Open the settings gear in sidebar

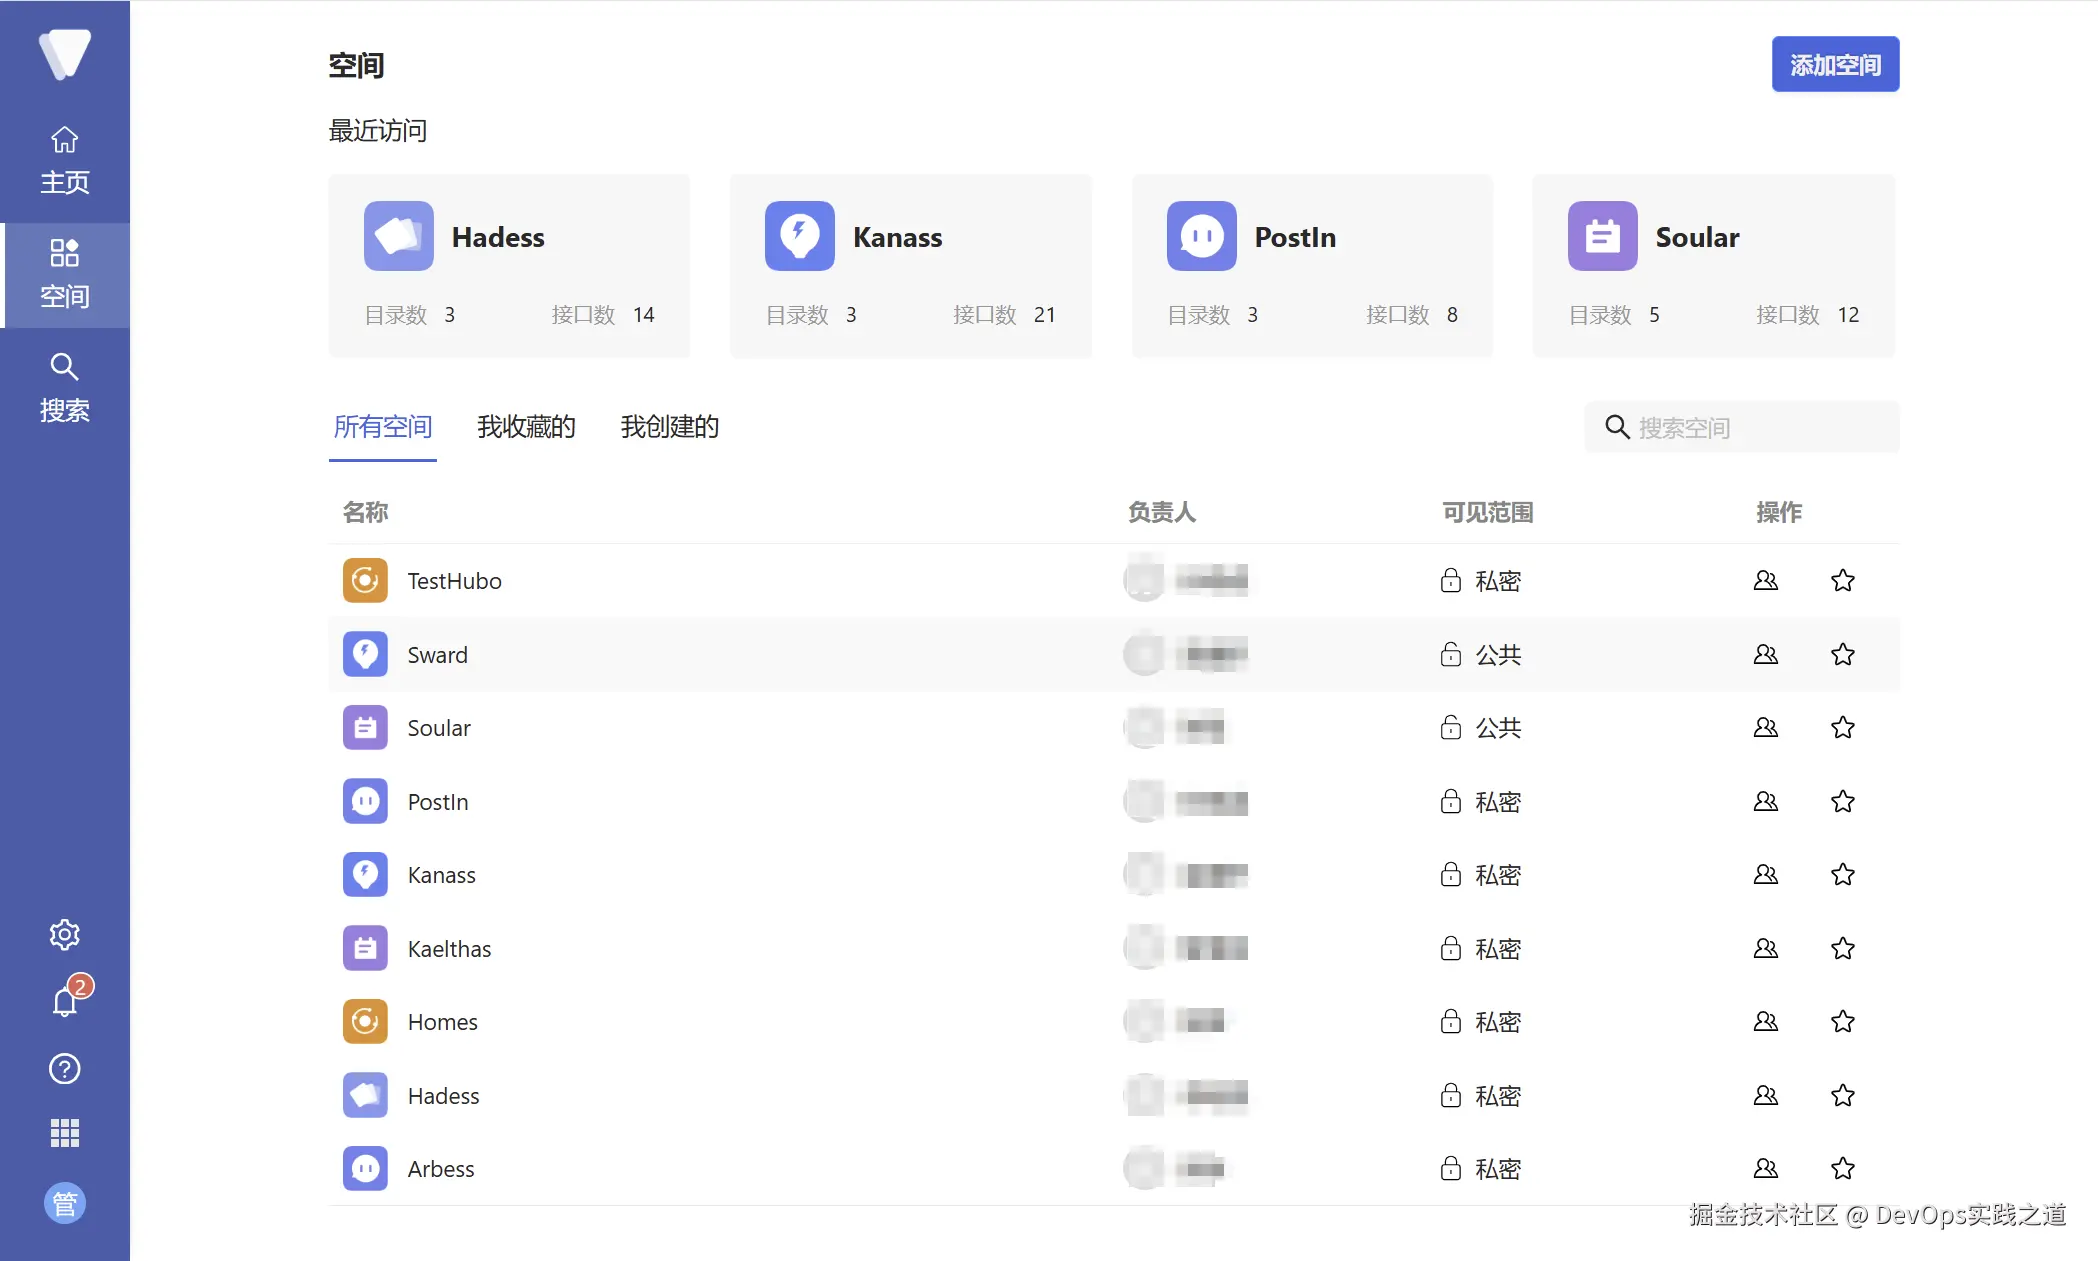[64, 934]
